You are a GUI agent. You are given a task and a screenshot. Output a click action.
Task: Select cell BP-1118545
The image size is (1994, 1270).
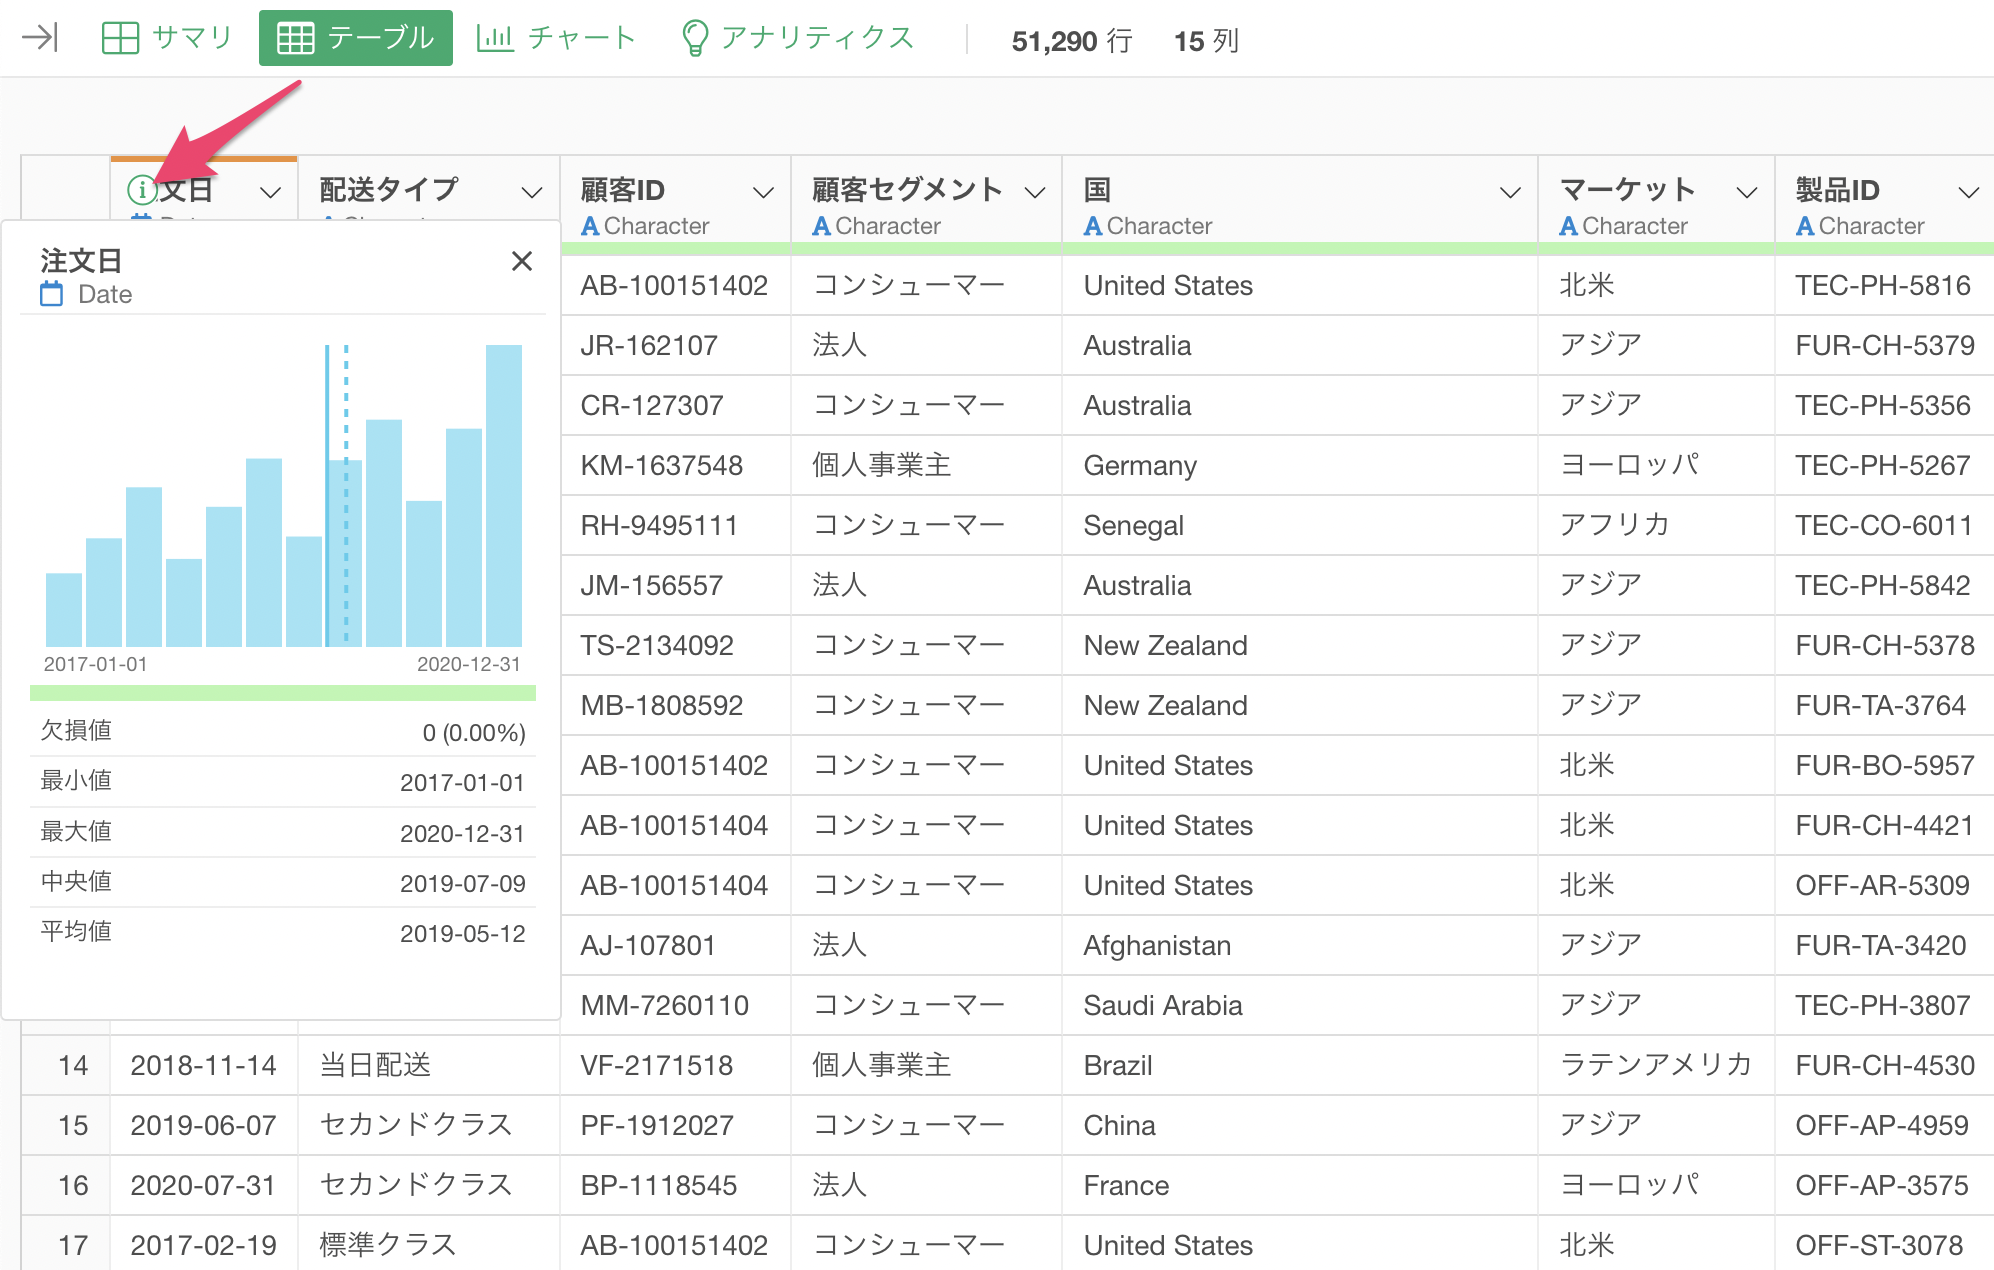coord(676,1186)
